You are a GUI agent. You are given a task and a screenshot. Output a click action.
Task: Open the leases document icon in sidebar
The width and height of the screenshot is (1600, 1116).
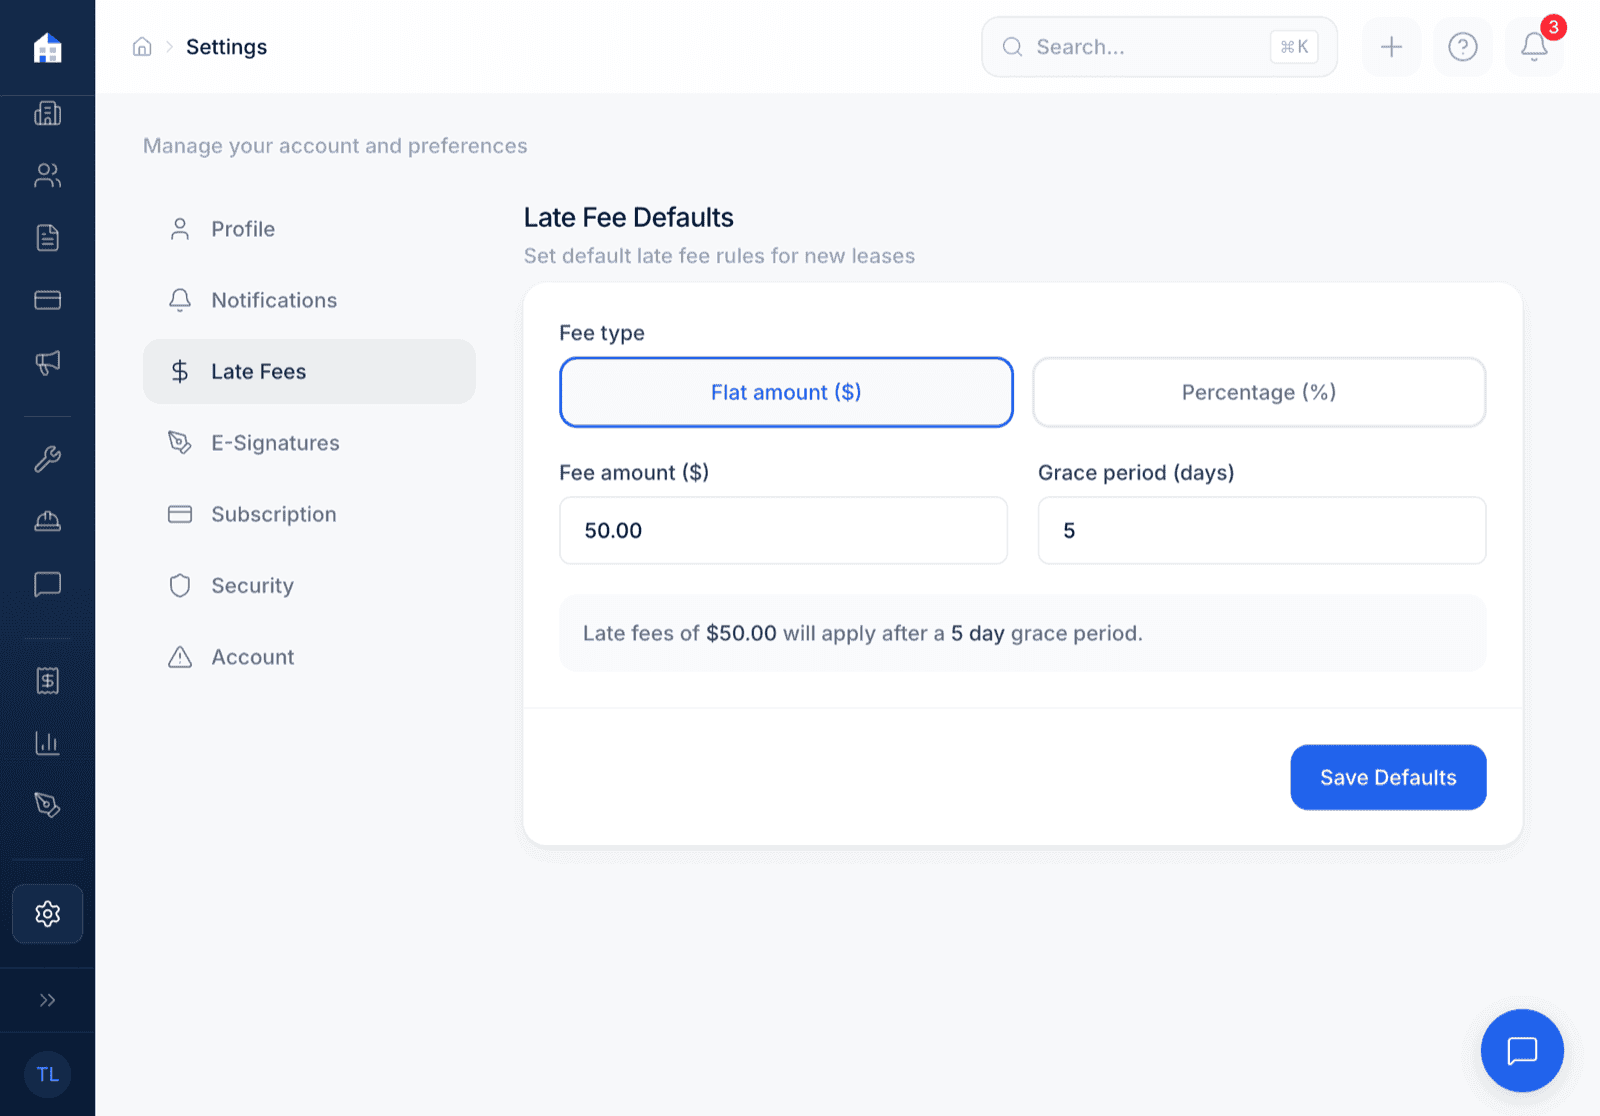click(x=47, y=237)
